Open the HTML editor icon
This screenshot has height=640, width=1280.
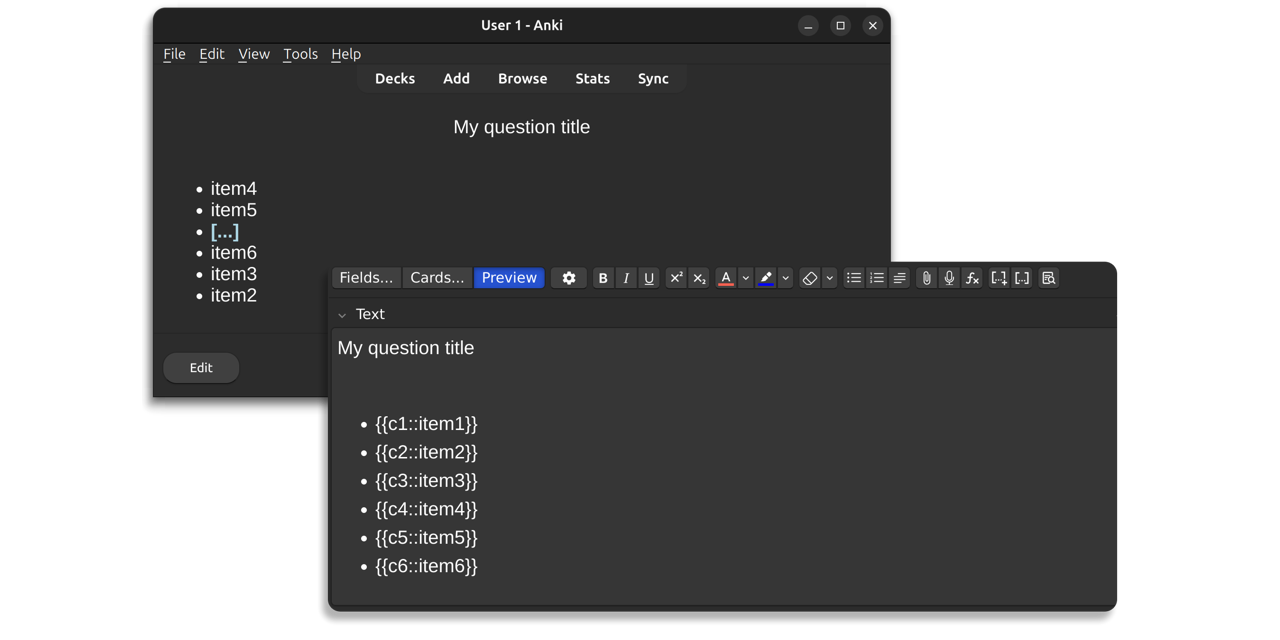[1048, 278]
